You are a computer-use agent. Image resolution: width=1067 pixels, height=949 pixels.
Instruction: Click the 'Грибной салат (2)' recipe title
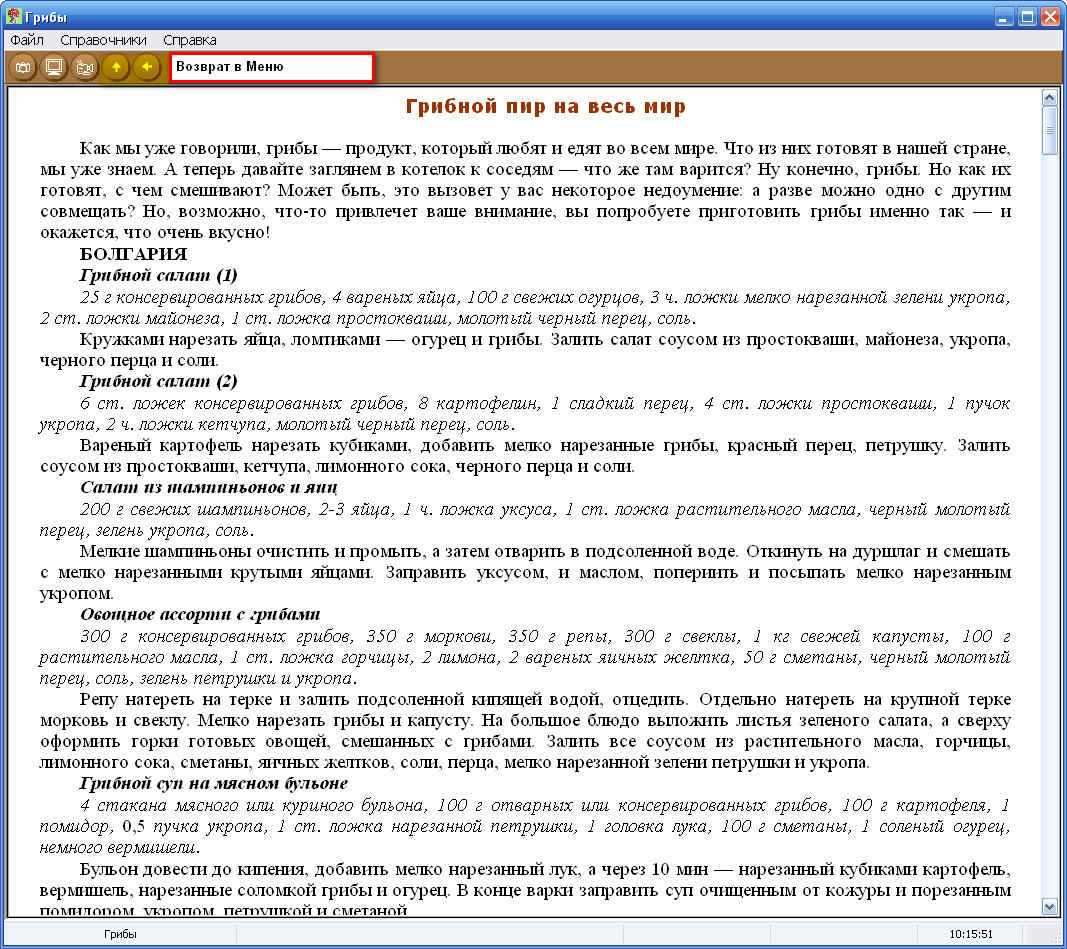(x=158, y=381)
